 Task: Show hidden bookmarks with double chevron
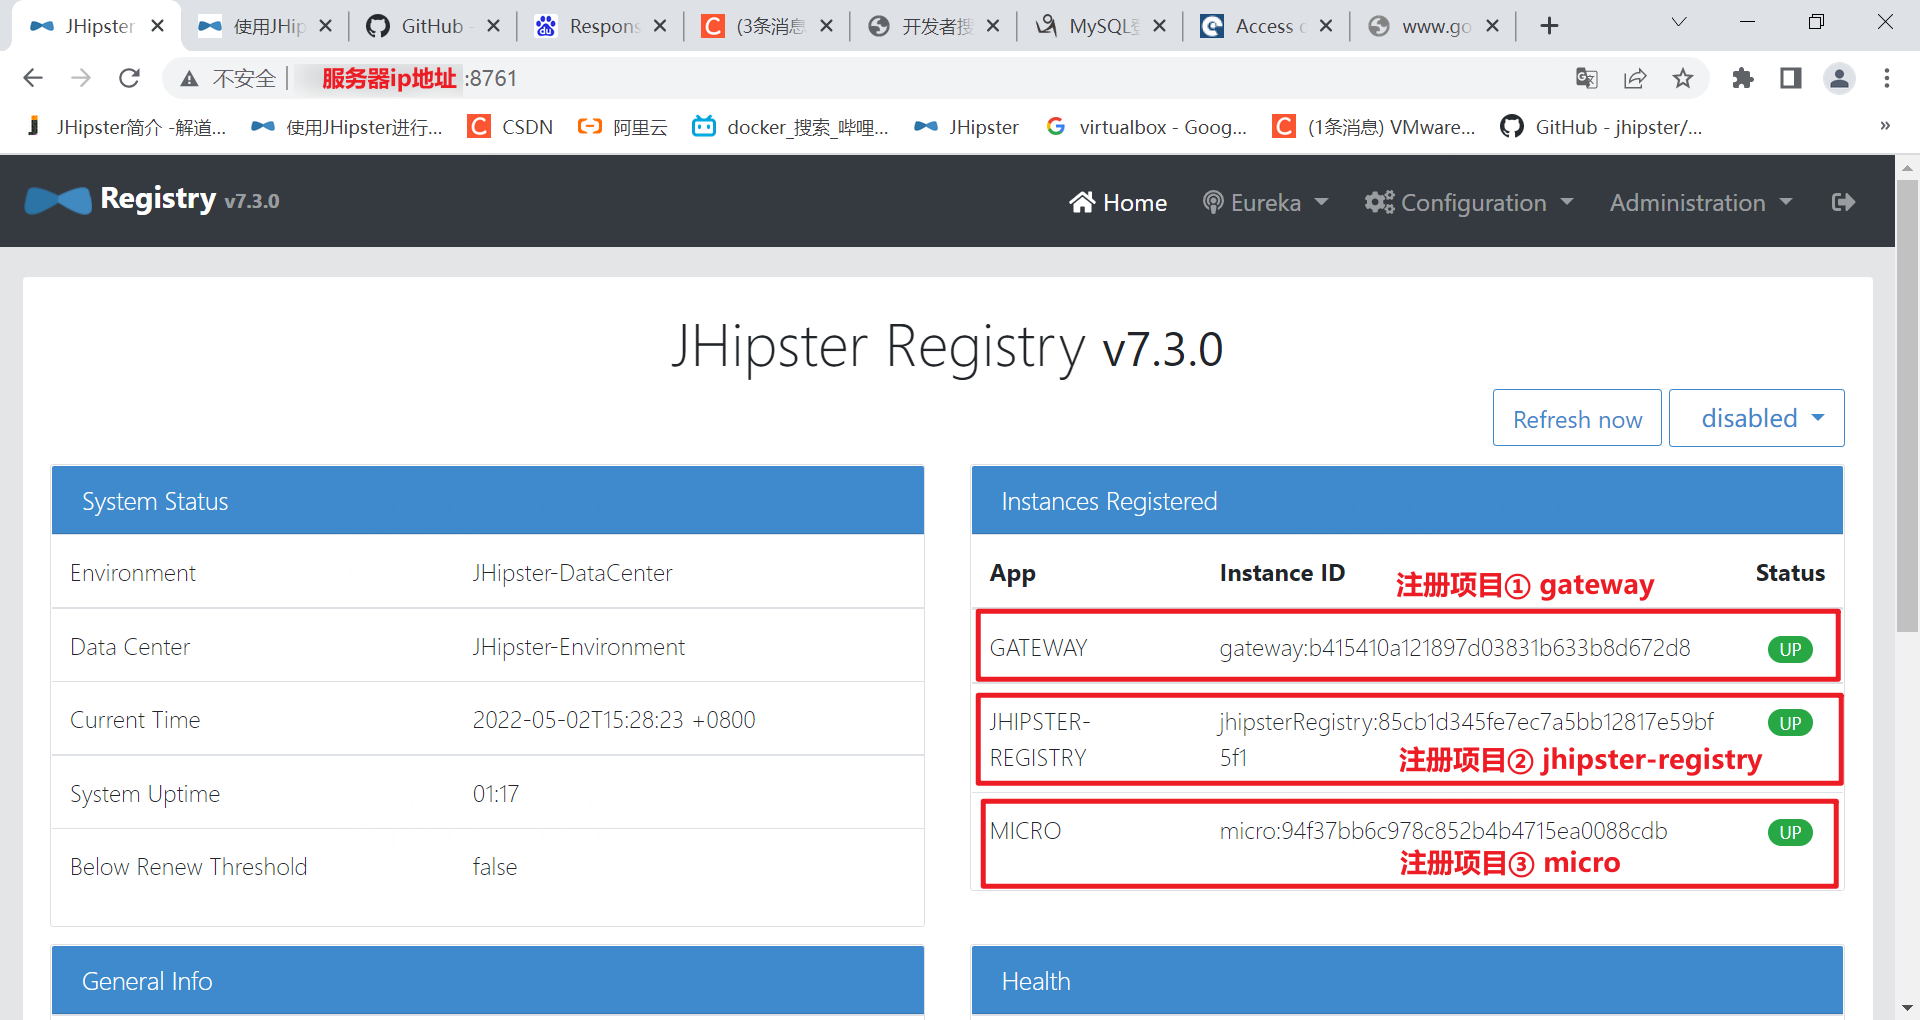[1885, 126]
